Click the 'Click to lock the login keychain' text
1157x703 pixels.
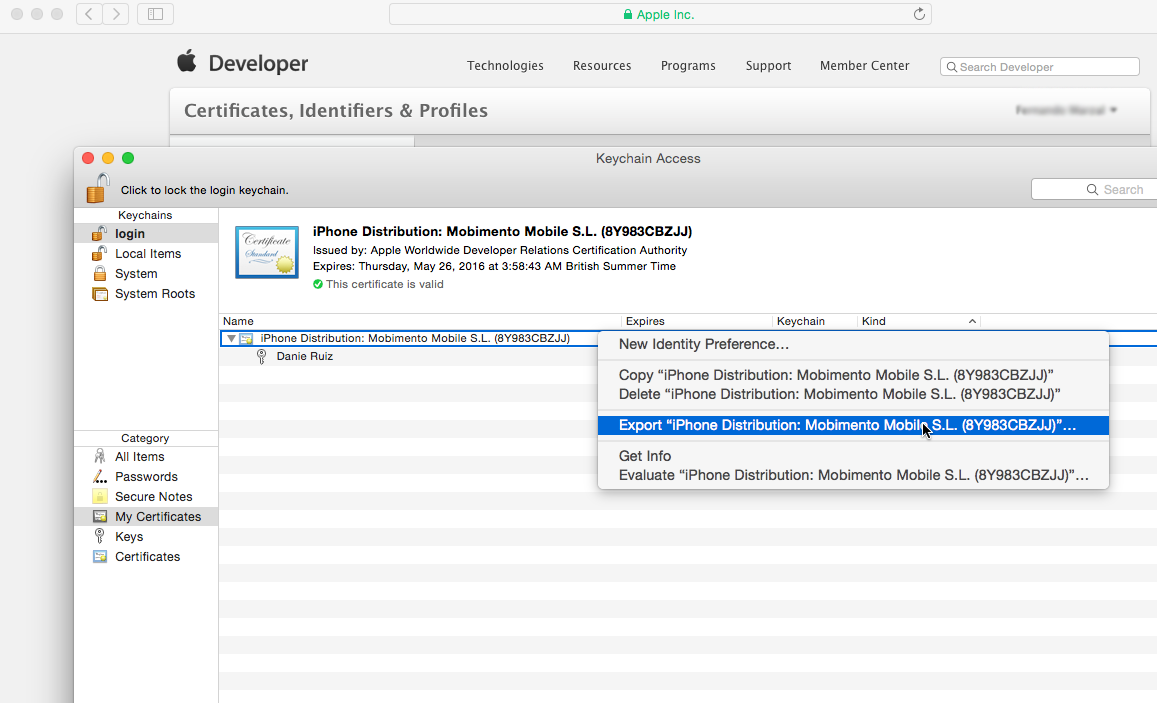pos(204,190)
